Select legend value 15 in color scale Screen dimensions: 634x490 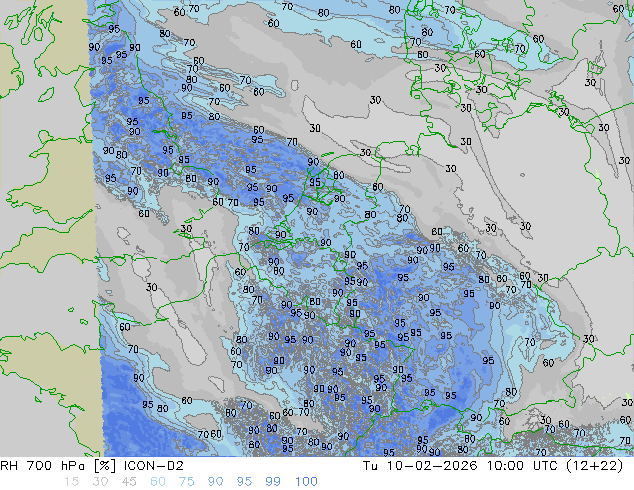point(71,482)
